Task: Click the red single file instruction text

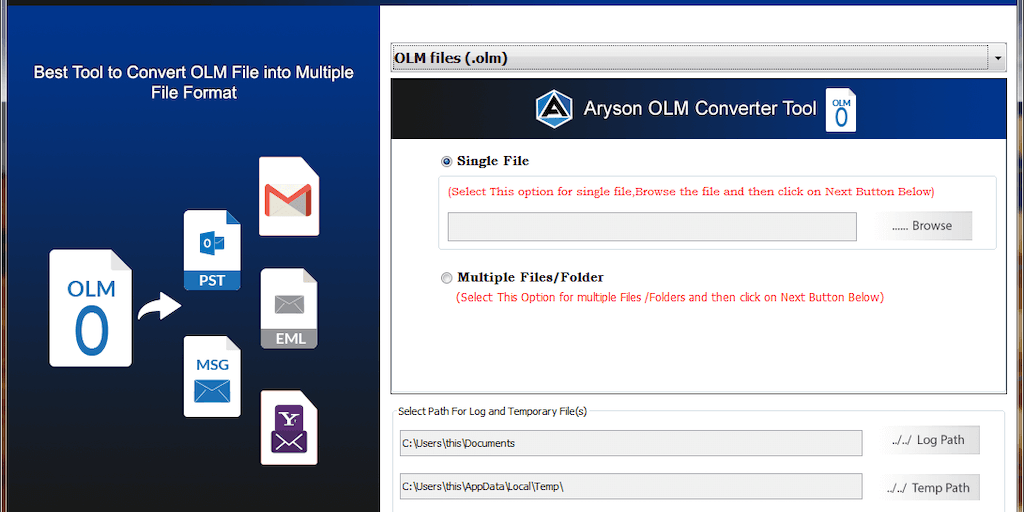Action: 691,192
